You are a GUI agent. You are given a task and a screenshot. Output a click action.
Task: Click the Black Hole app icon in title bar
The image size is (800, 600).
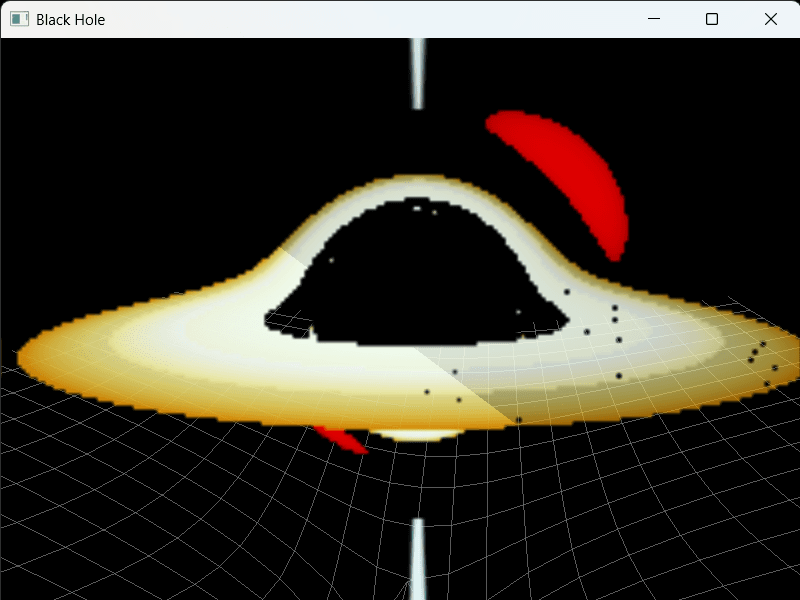19,19
